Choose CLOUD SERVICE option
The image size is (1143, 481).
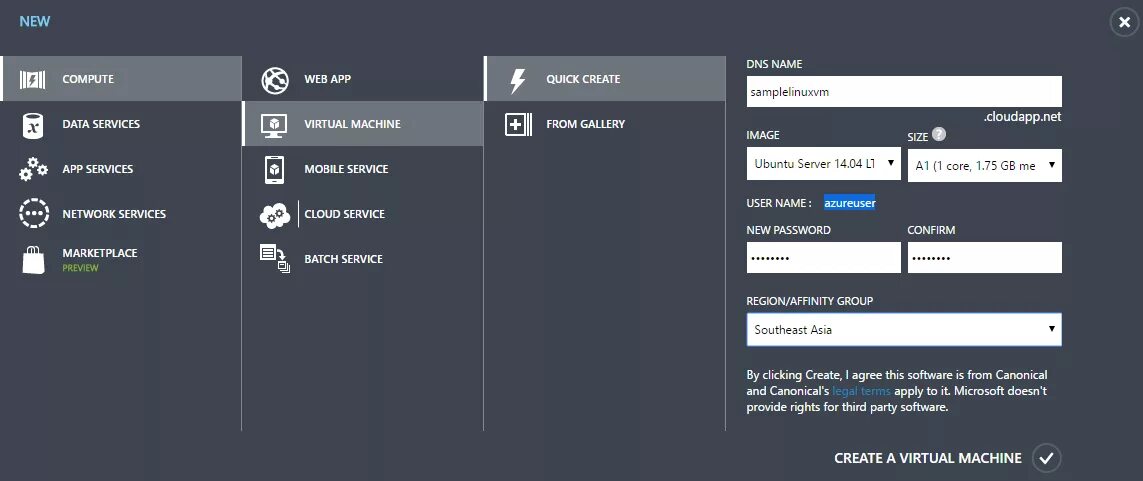tap(362, 214)
